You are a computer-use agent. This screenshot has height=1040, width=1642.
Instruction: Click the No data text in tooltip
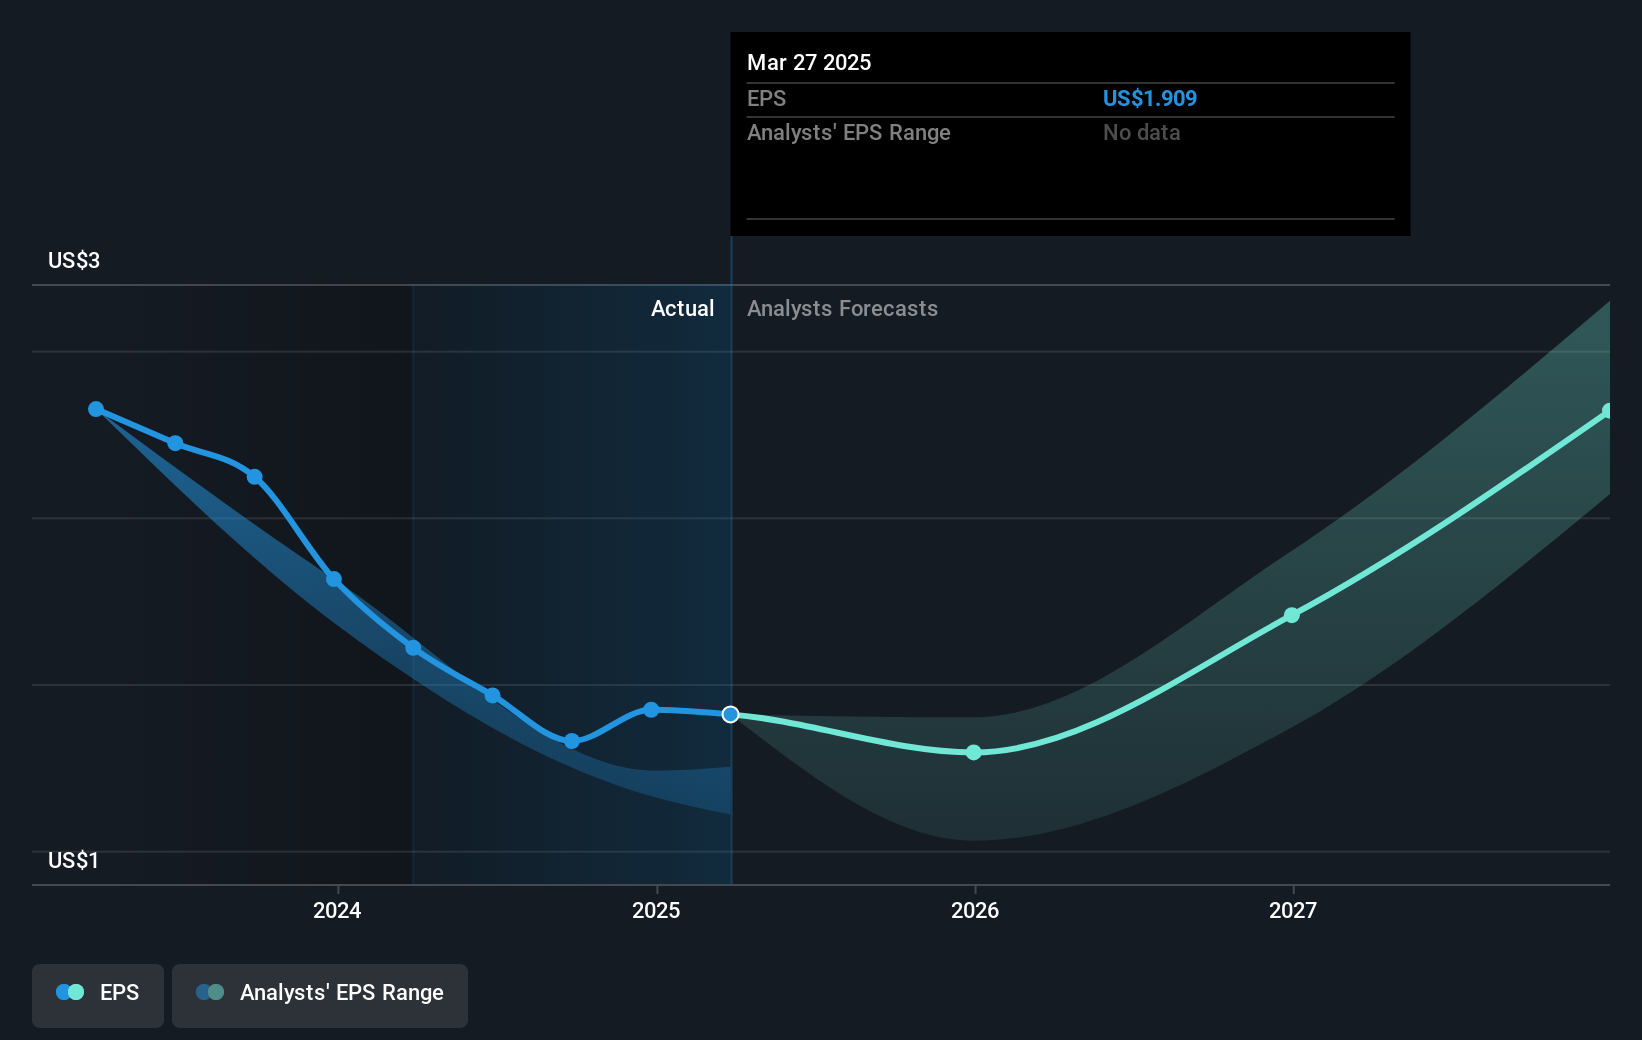point(1142,132)
